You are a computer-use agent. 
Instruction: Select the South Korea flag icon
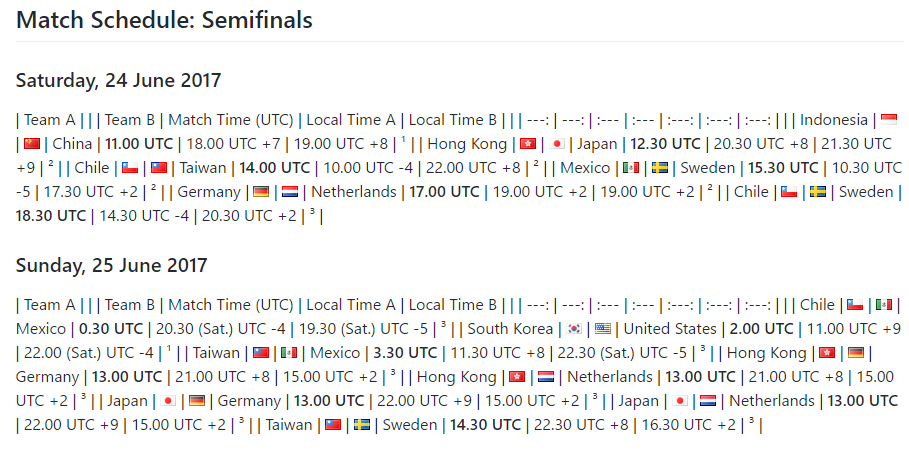tap(574, 329)
